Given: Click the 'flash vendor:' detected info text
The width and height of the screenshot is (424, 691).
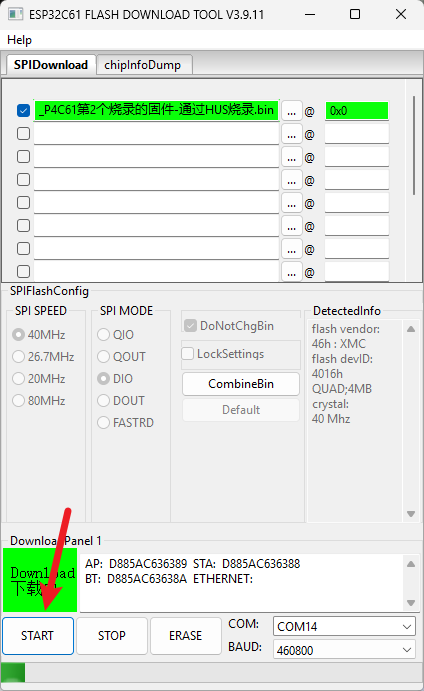Looking at the screenshot, I should tap(346, 329).
